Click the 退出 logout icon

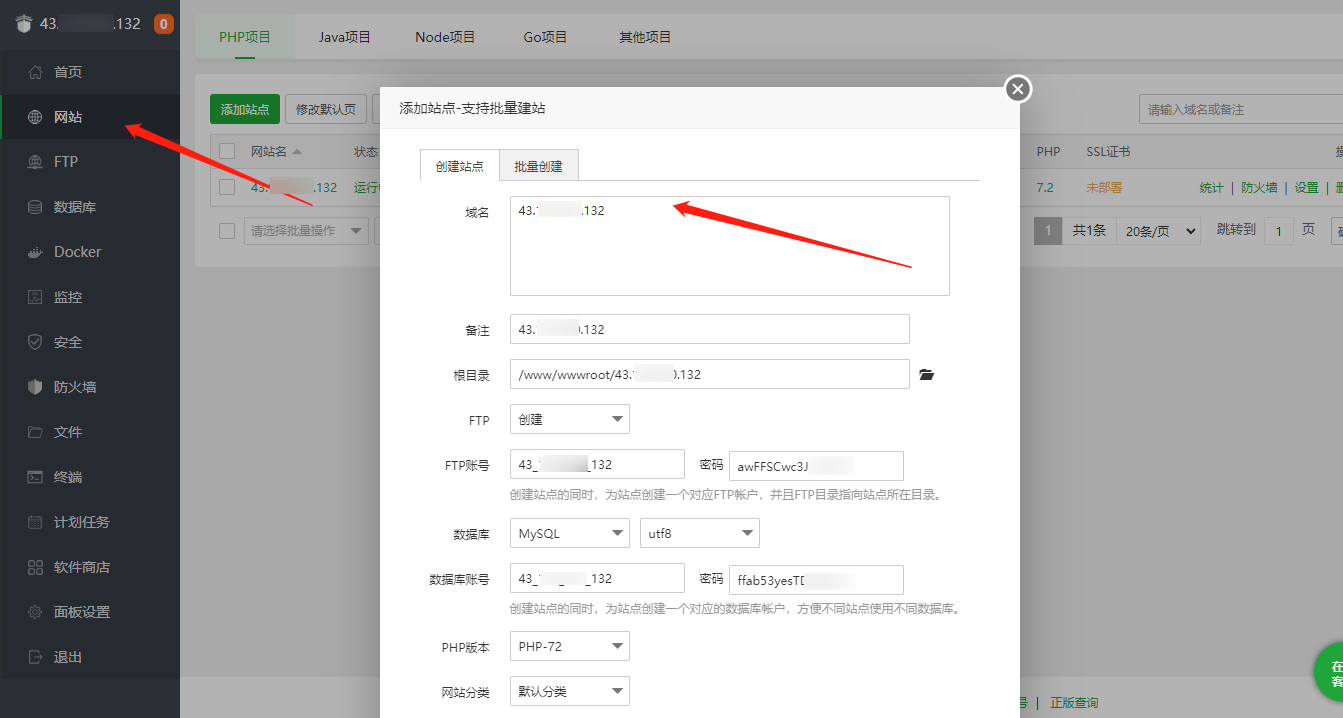36,657
